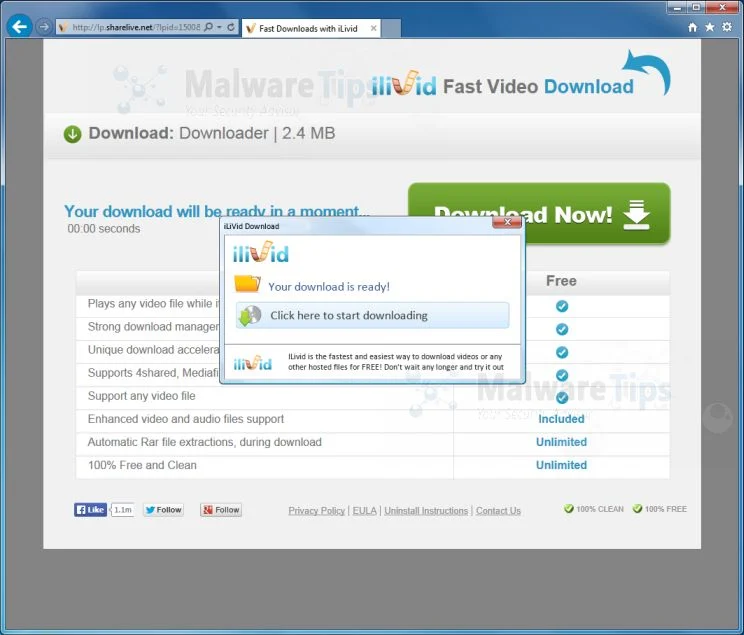This screenshot has height=635, width=744.
Task: Open a new blank tab
Action: tap(391, 28)
